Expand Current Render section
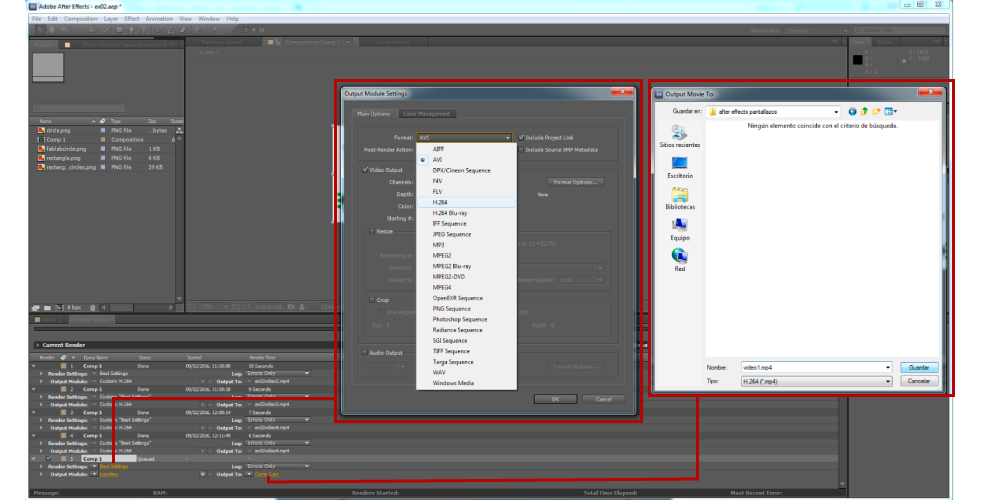Screen dimensions: 1000x500 (x=37, y=345)
